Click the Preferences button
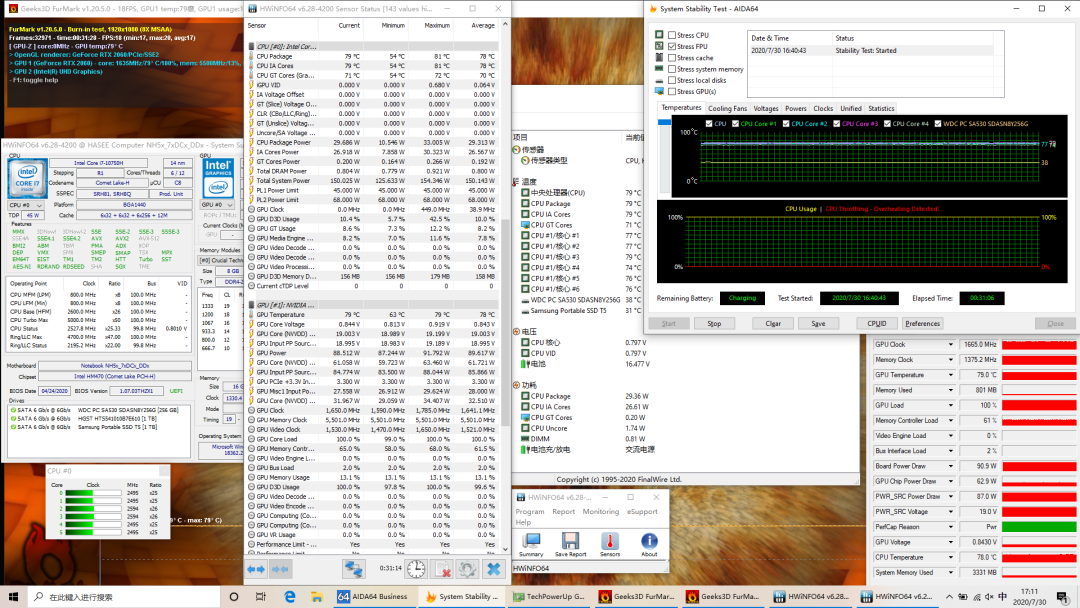Image resolution: width=1080 pixels, height=608 pixels. [922, 323]
